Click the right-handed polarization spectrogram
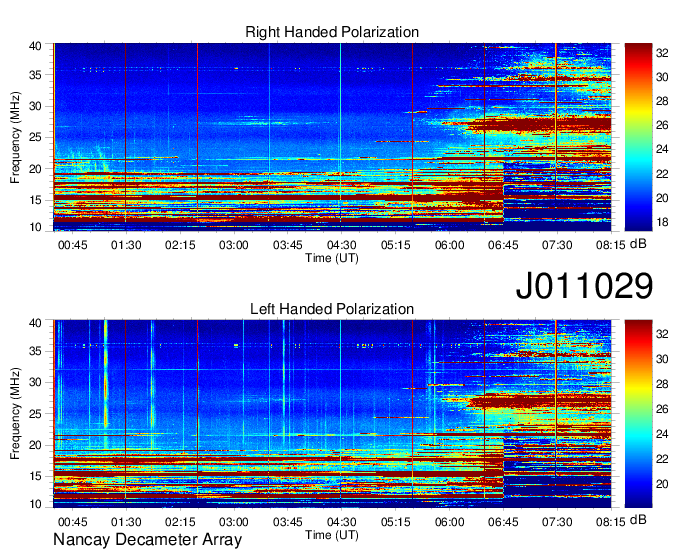680x552 pixels. coord(332,137)
